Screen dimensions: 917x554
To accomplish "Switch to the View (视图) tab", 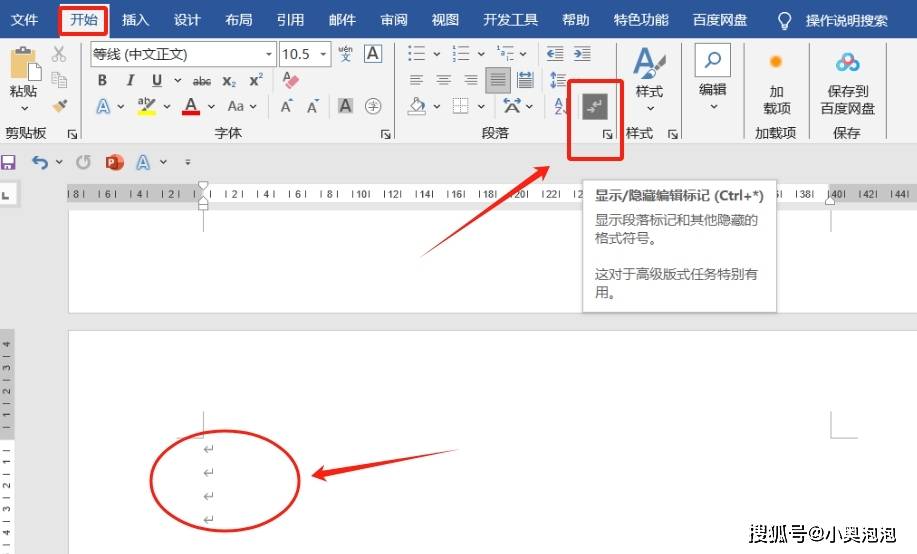I will [x=445, y=20].
